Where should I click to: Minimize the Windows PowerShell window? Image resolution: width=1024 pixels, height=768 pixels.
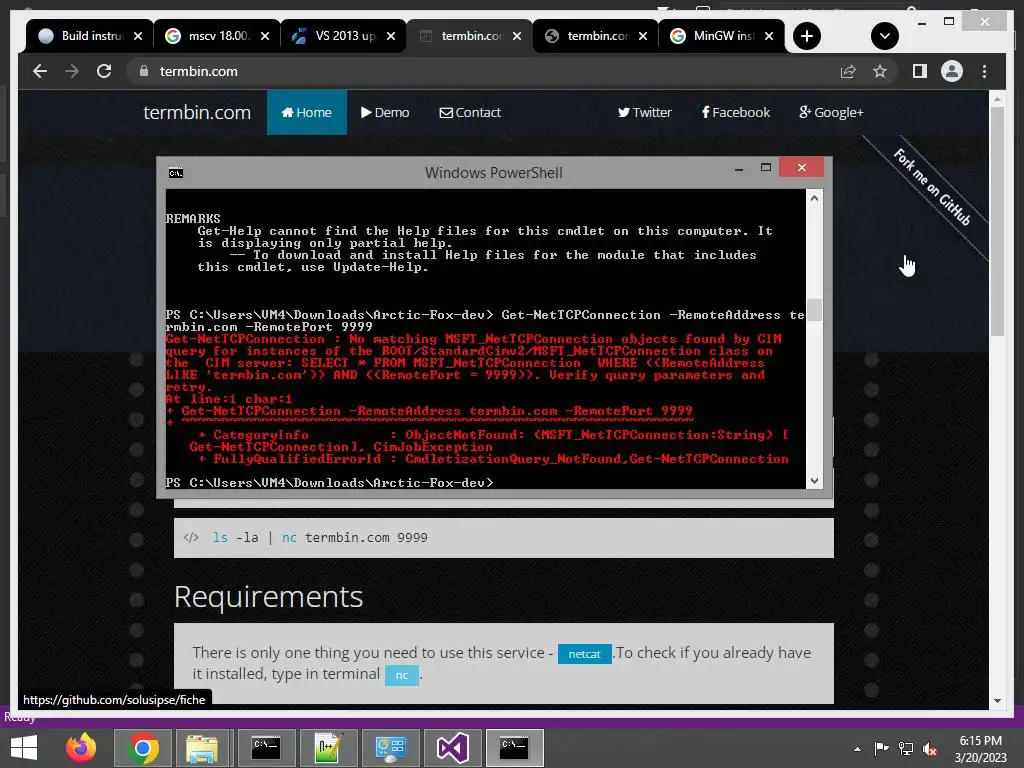(739, 168)
